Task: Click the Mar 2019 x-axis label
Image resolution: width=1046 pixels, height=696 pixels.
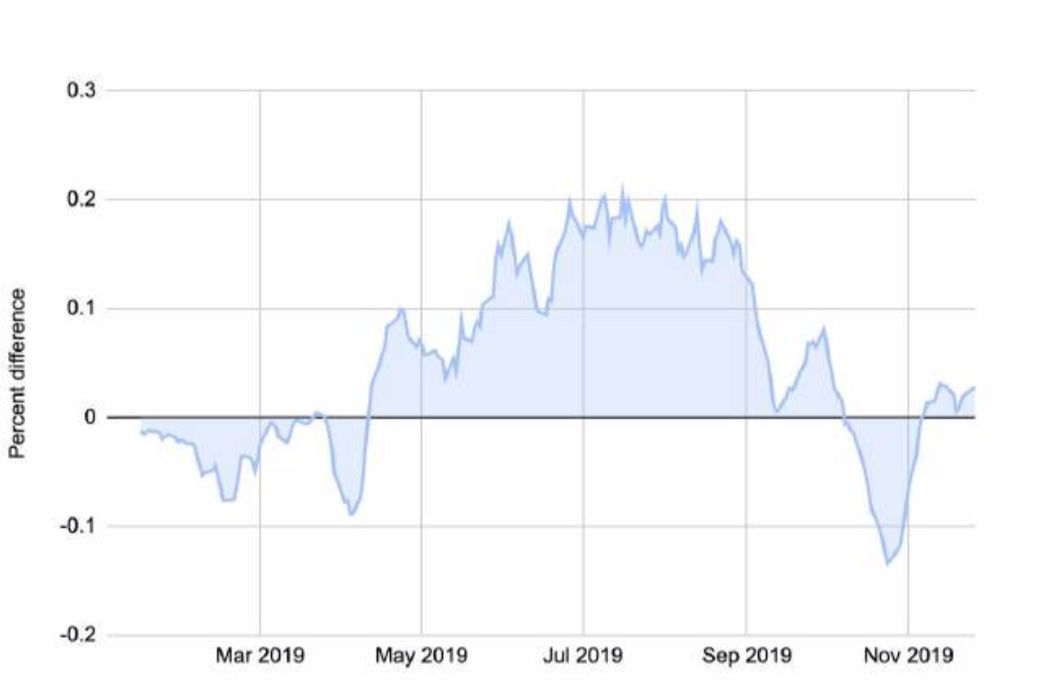Action: [259, 655]
